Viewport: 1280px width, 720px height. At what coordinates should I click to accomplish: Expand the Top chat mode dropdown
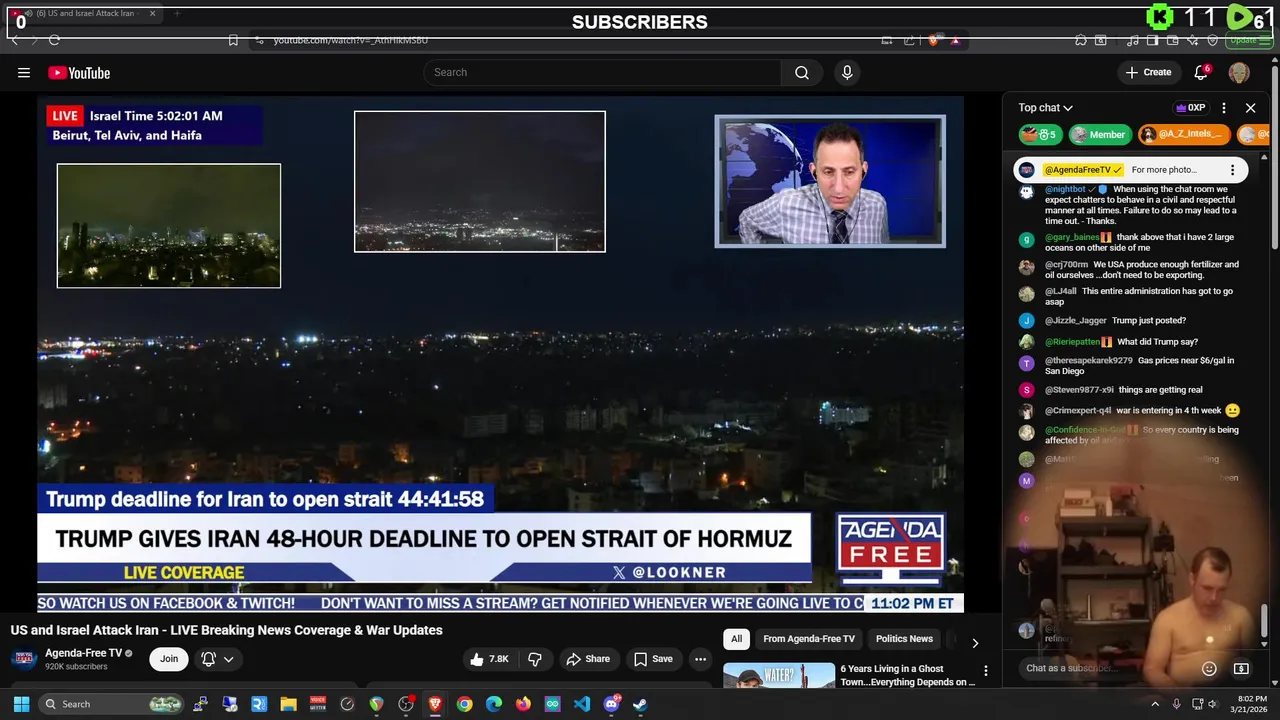coord(1045,107)
